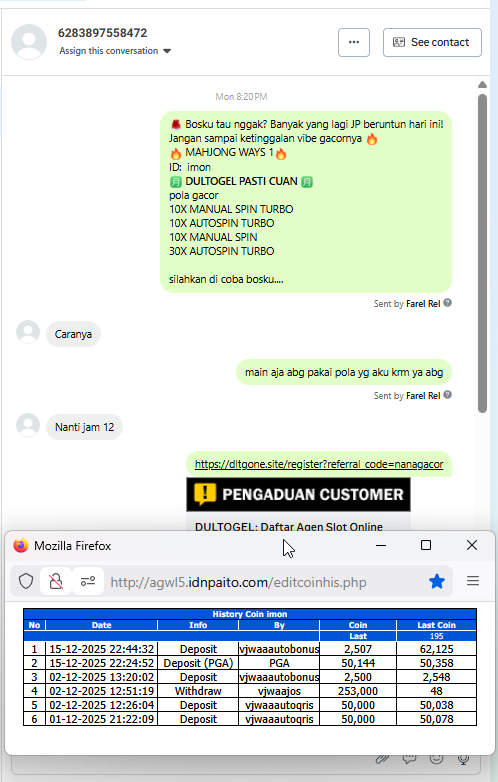
Task: Click the chat scrollbar up arrow
Action: (482, 85)
